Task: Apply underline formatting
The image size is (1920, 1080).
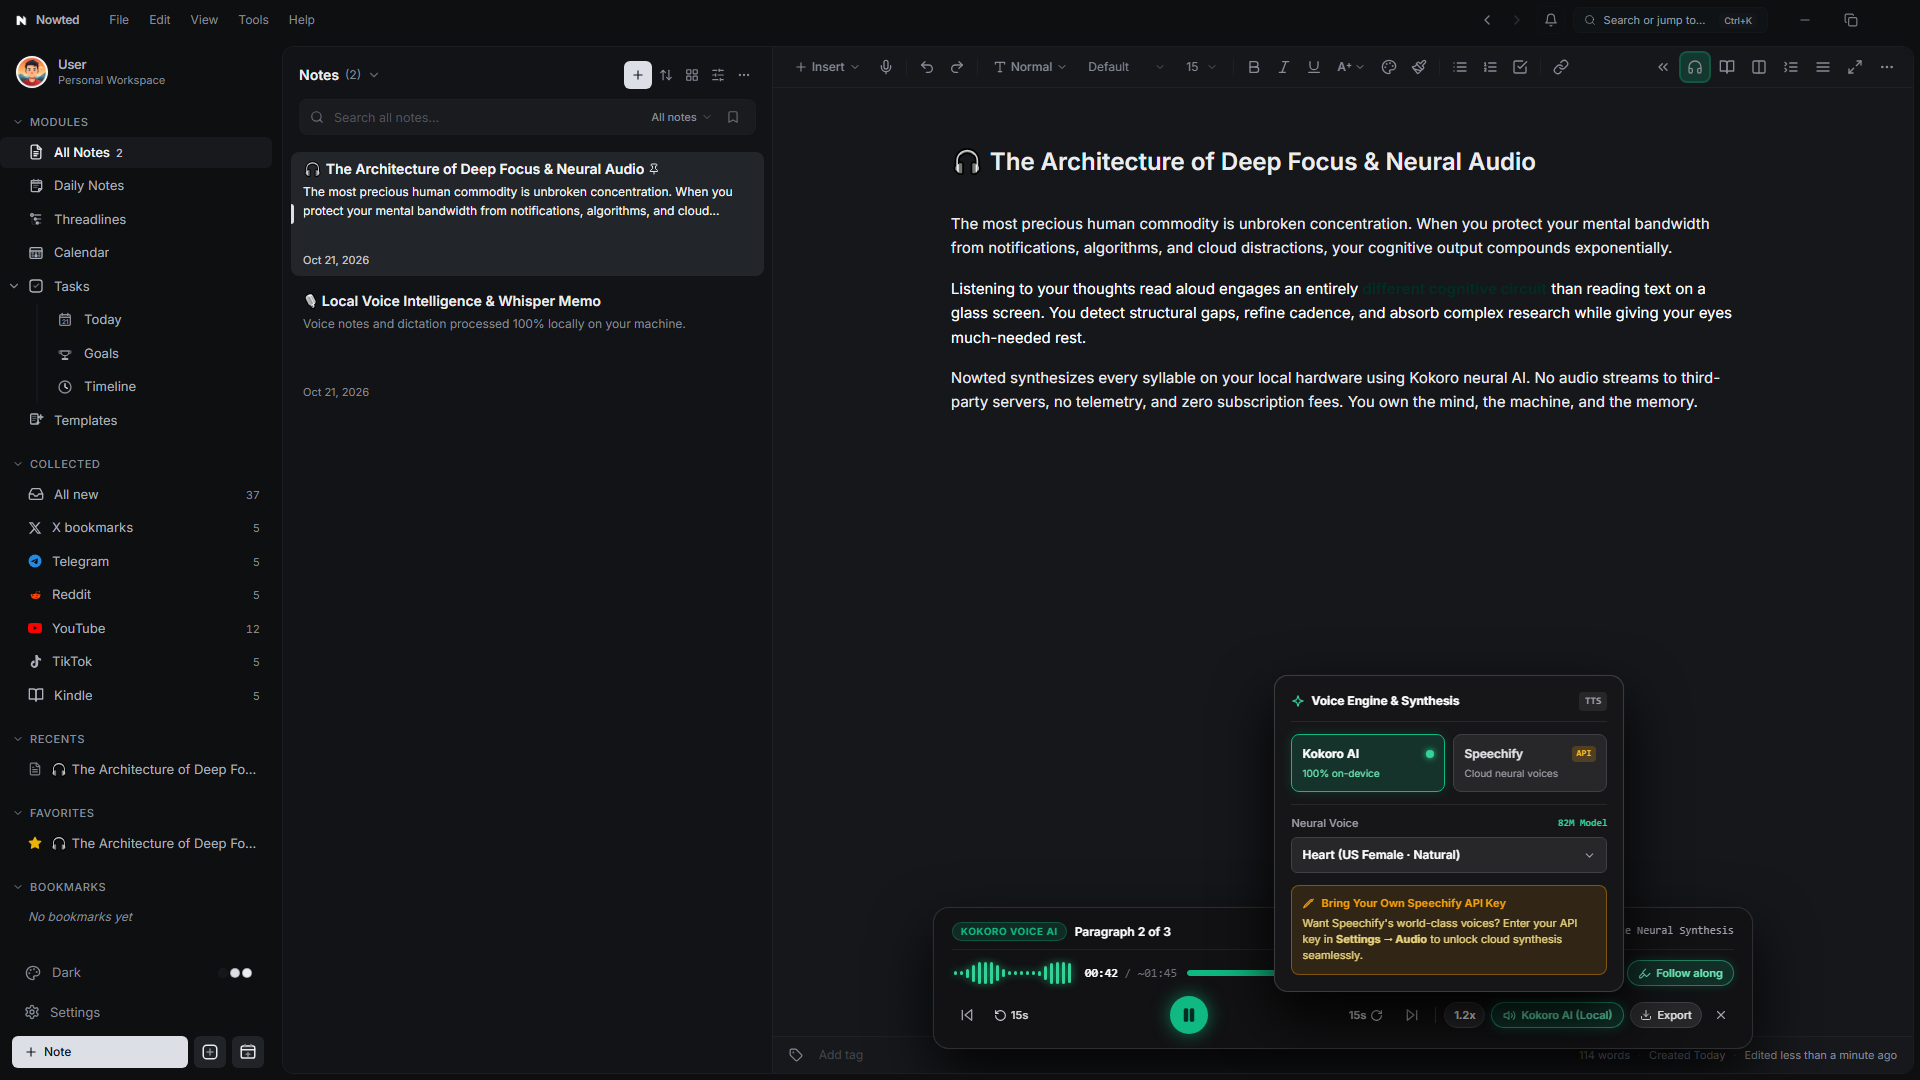Action: click(x=1314, y=67)
